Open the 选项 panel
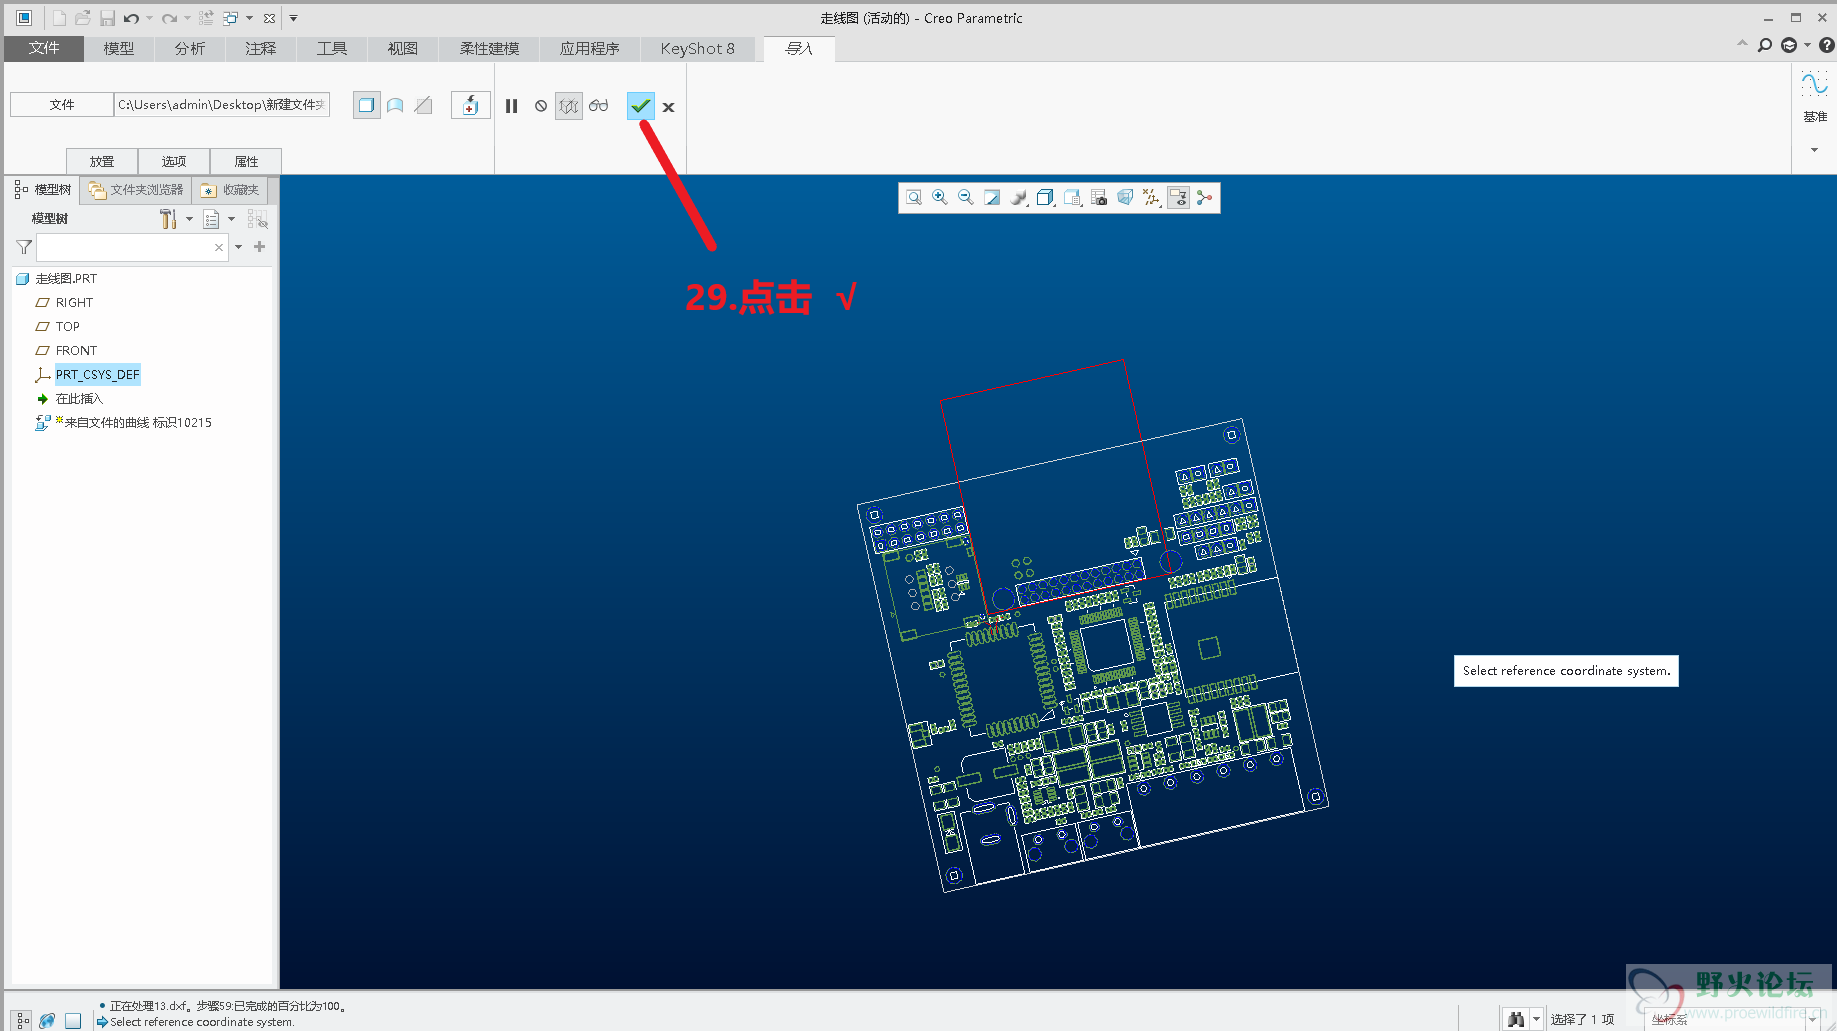Image resolution: width=1837 pixels, height=1031 pixels. click(174, 161)
